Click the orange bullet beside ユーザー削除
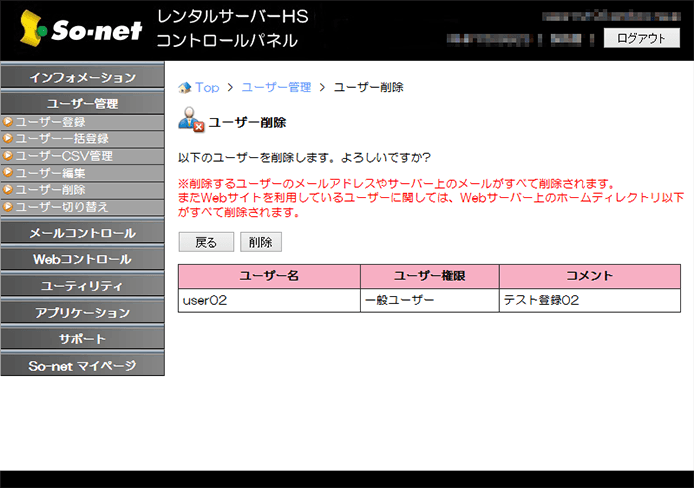 8,190
